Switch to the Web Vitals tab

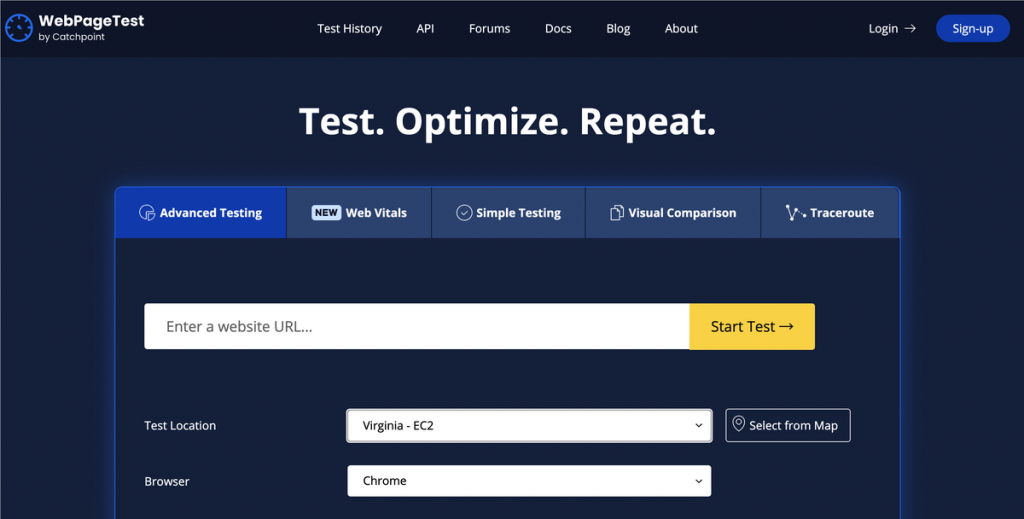pos(359,213)
